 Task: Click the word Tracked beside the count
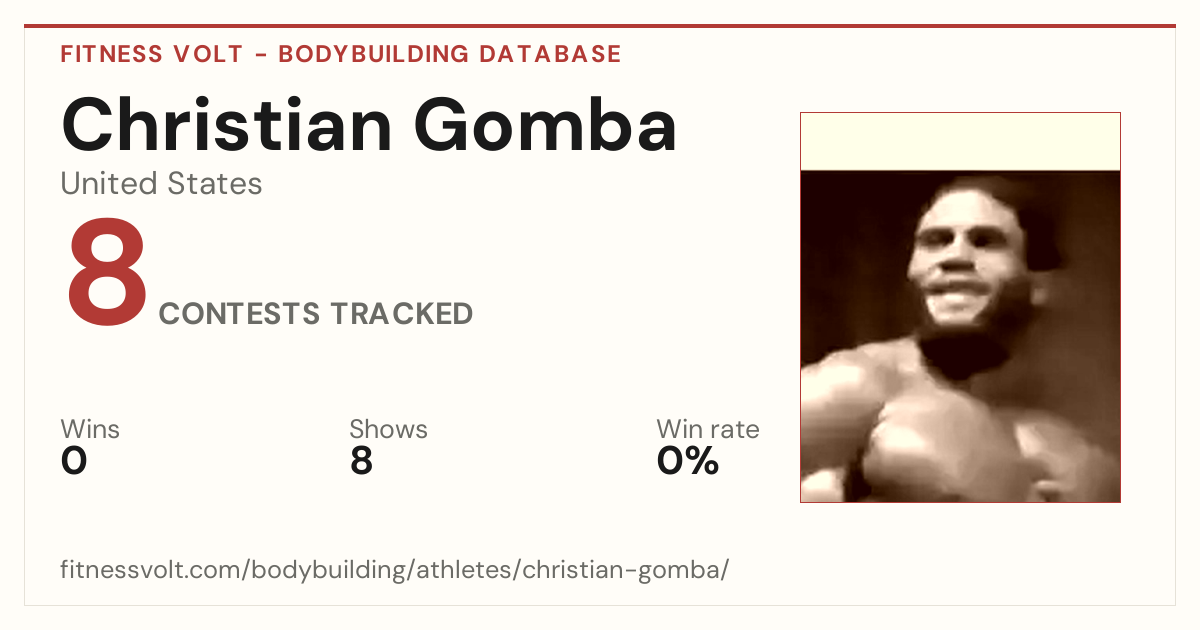[x=402, y=314]
